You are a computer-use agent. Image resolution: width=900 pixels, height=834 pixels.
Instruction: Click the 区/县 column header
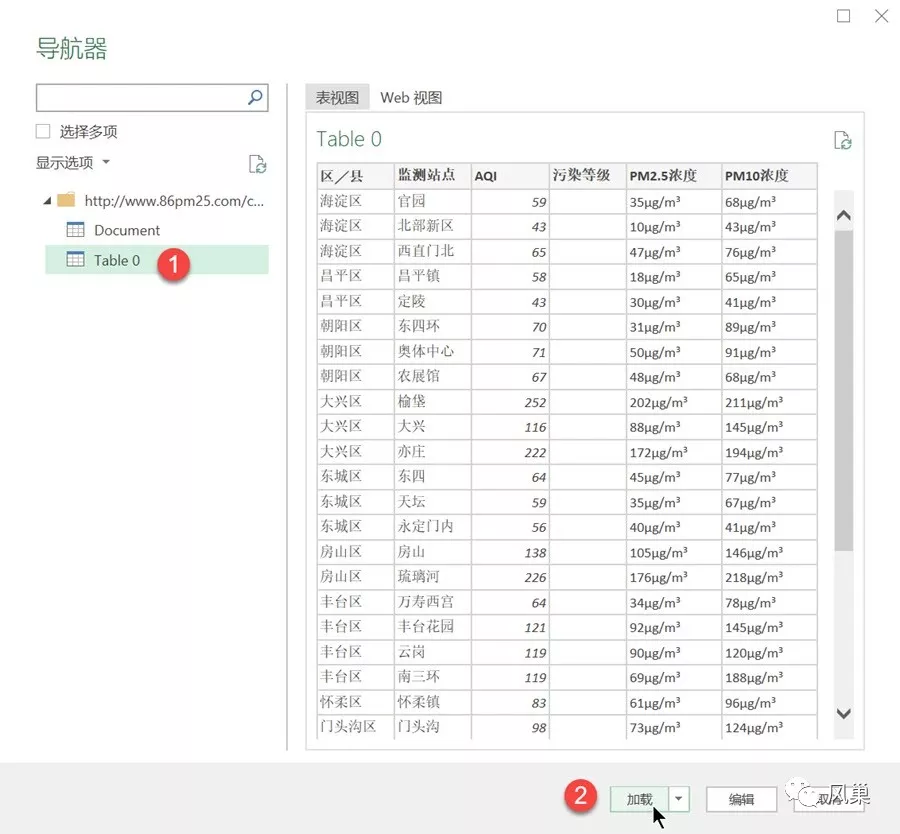355,176
